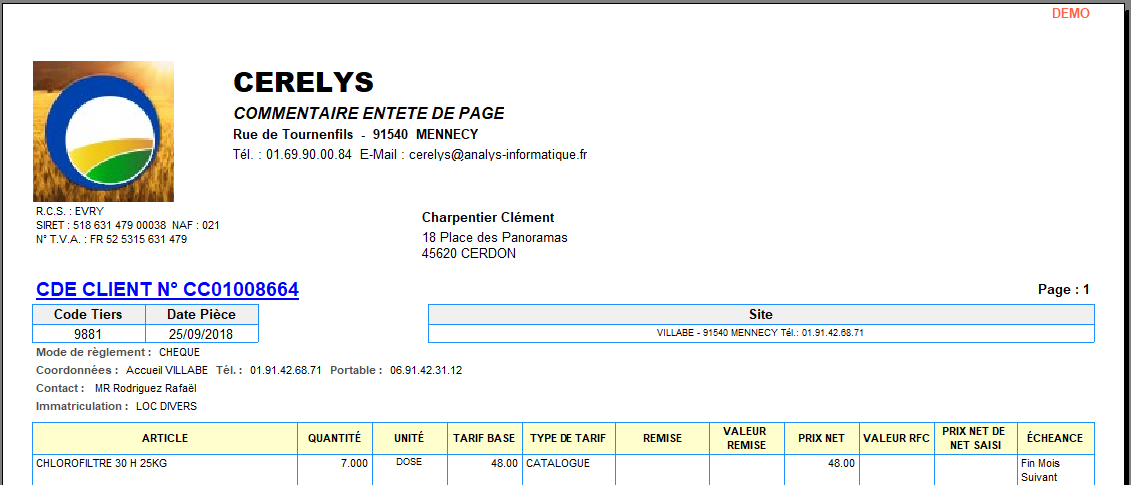Image resolution: width=1131 pixels, height=485 pixels.
Task: Click the TARIF BASE column header
Action: [x=484, y=438]
